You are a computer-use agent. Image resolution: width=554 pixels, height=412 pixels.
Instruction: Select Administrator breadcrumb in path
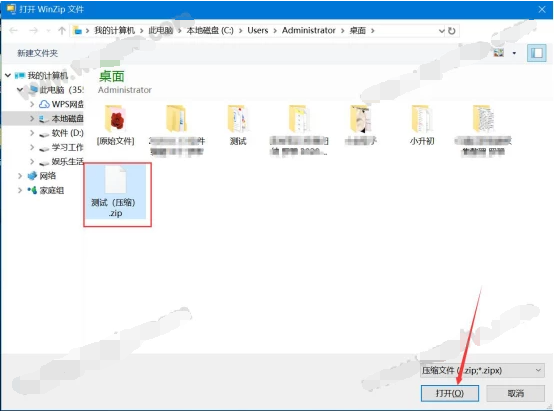point(308,31)
